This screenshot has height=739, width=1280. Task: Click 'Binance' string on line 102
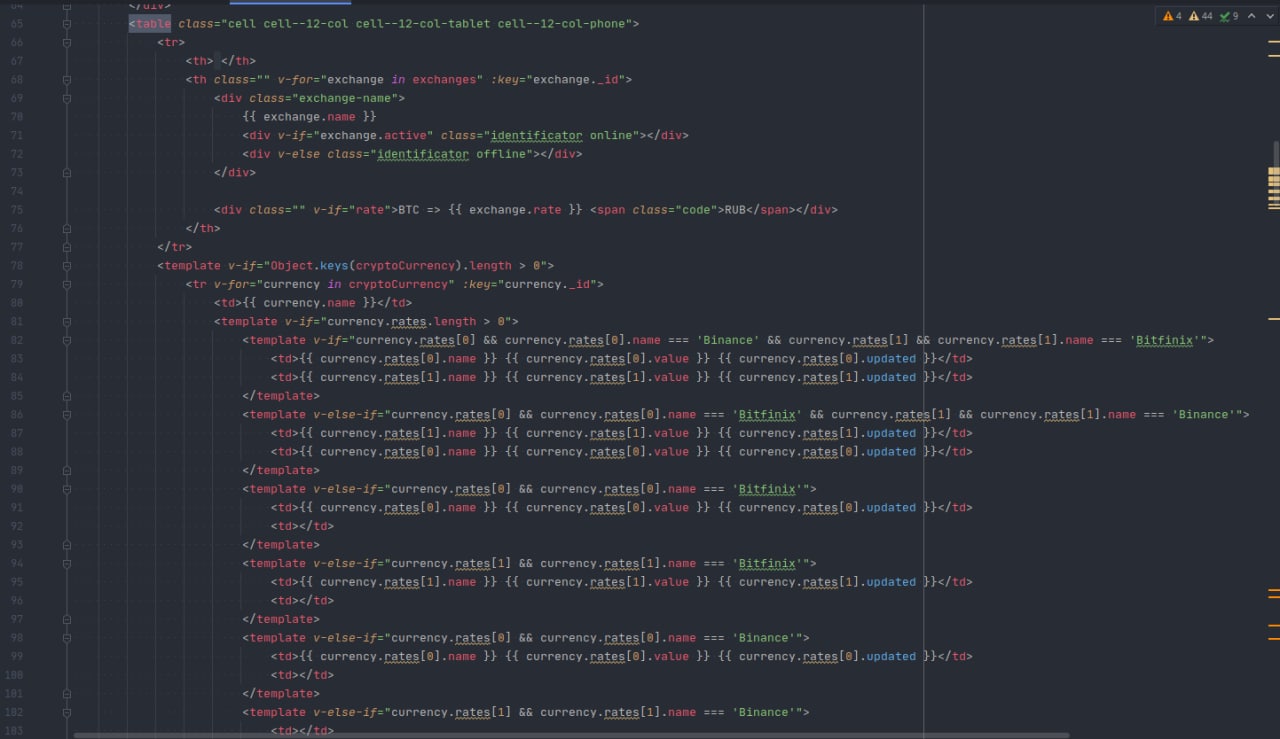point(764,713)
